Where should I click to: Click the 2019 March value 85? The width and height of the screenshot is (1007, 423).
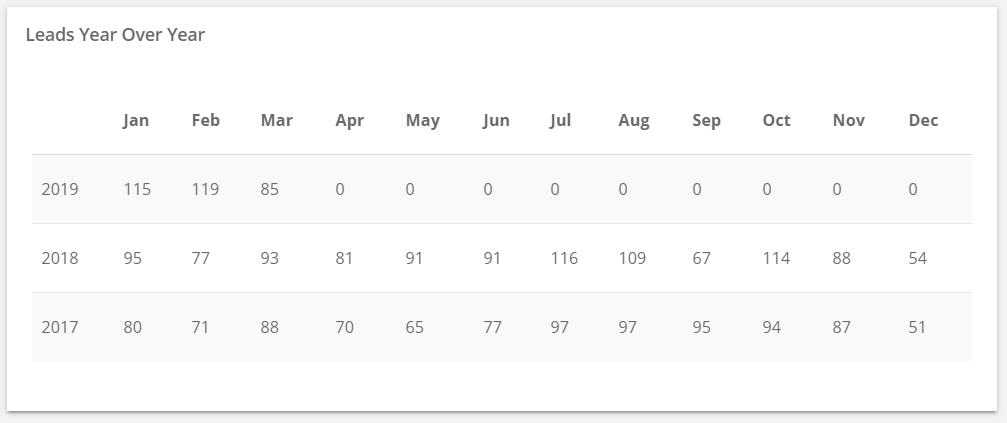point(270,189)
